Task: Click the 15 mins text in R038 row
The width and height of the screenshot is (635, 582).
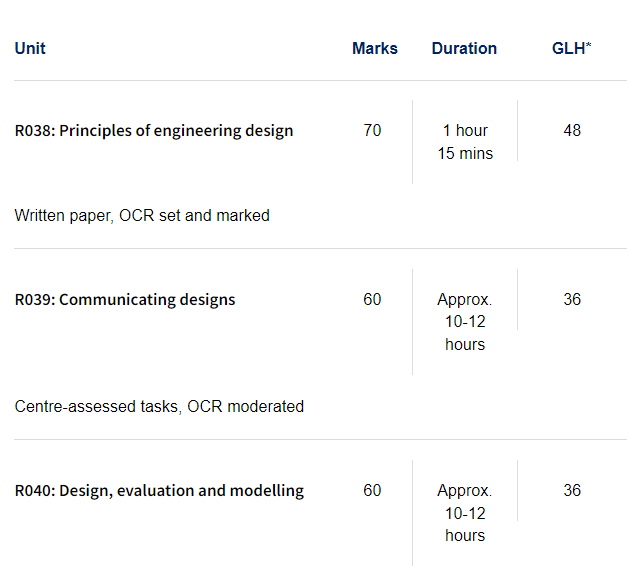Action: point(465,153)
